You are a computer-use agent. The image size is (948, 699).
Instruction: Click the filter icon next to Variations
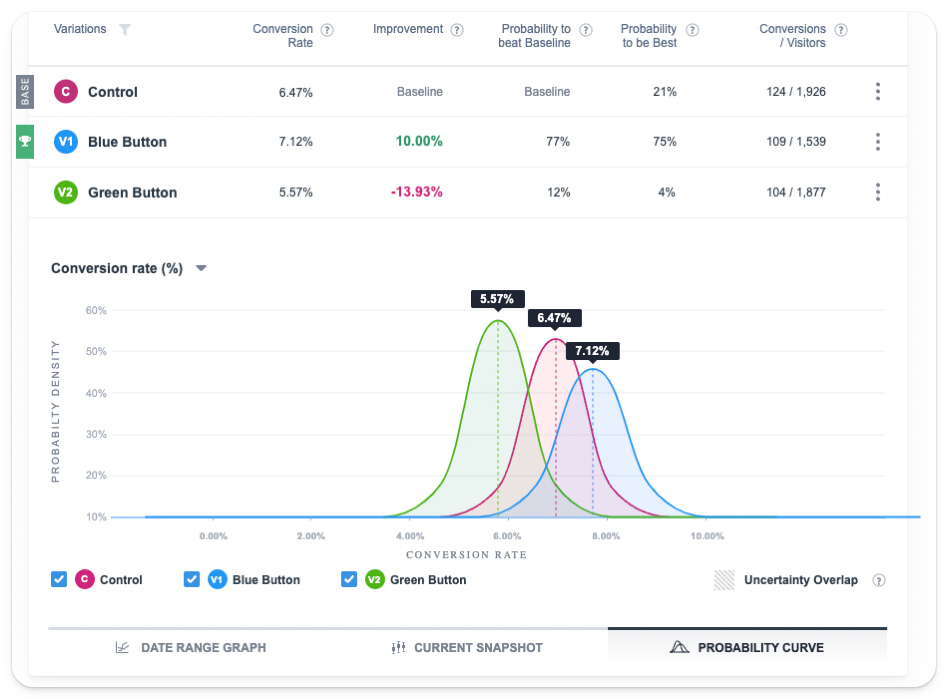tap(124, 30)
